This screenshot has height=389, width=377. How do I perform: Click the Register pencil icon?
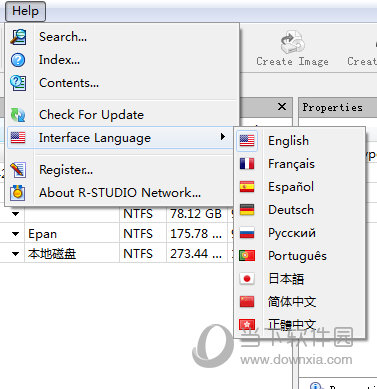tap(18, 170)
